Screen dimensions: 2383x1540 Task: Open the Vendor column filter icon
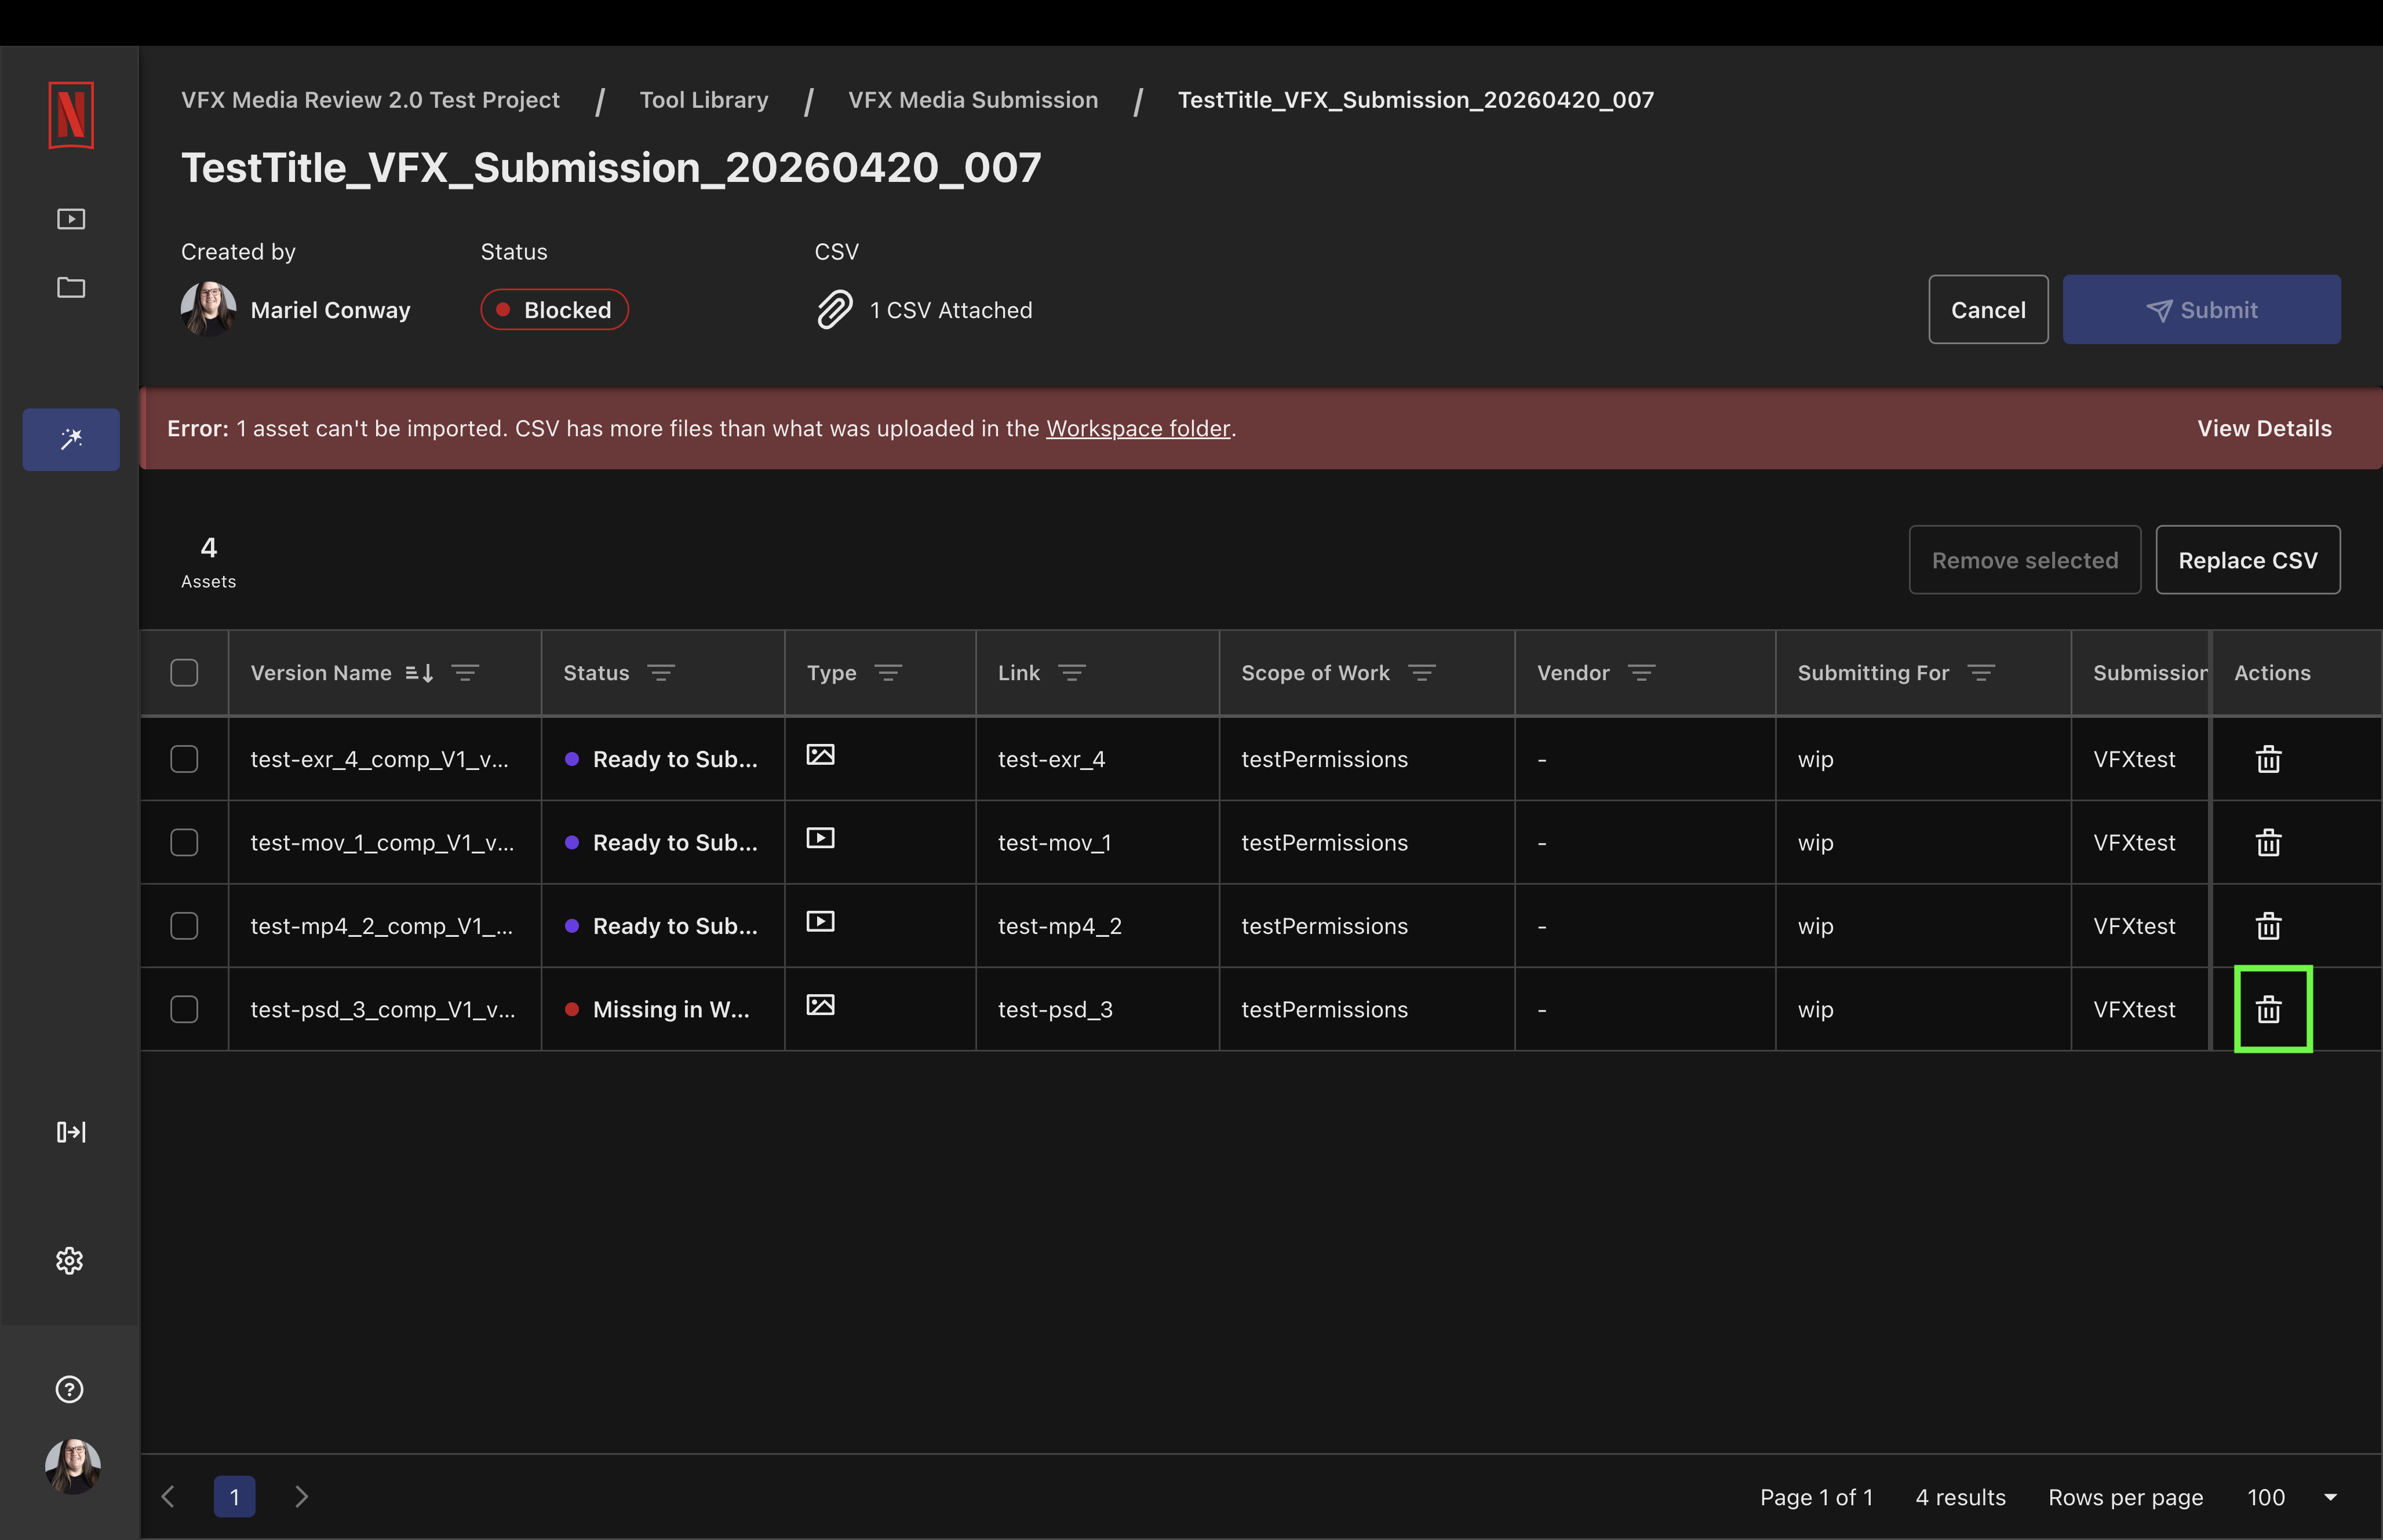pos(1642,673)
